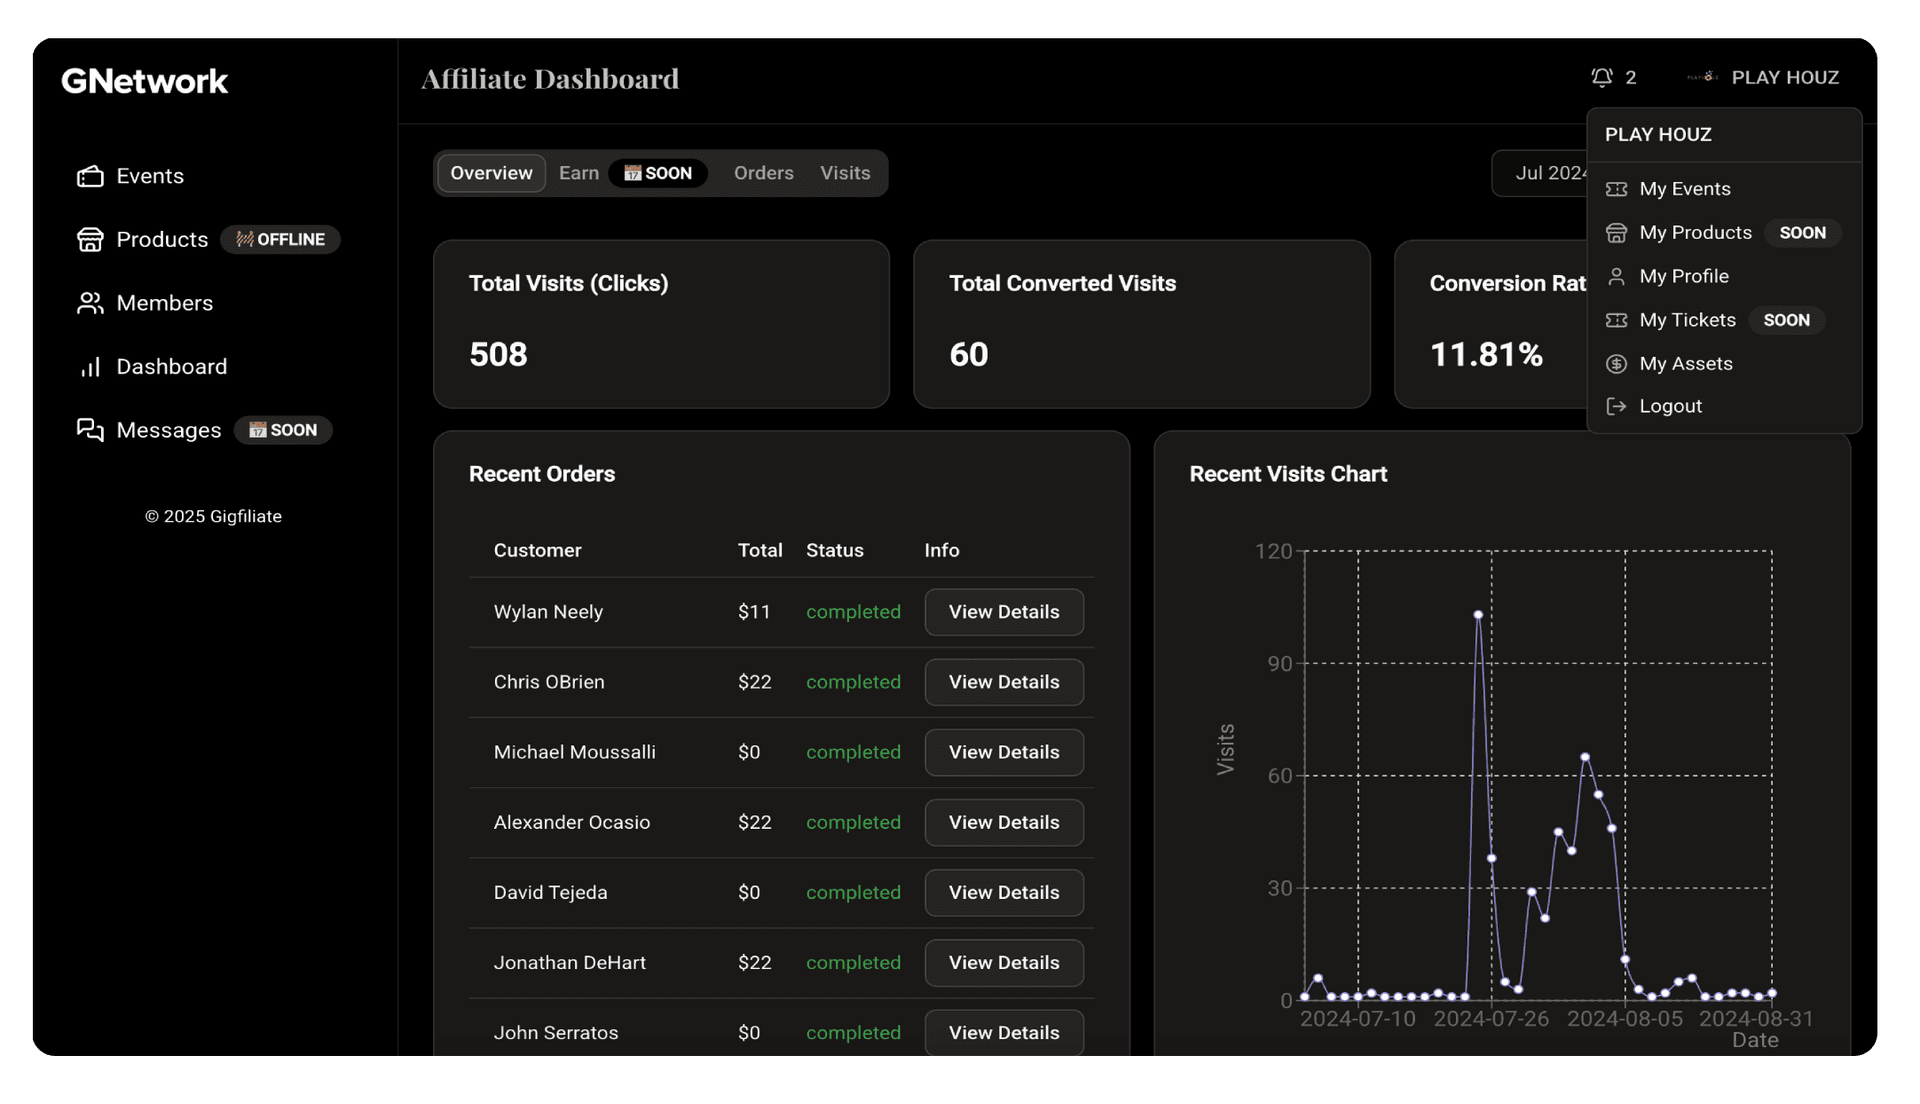This screenshot has width=1920, height=1104.
Task: Click the Events briefcase icon in sidebar
Action: point(91,176)
